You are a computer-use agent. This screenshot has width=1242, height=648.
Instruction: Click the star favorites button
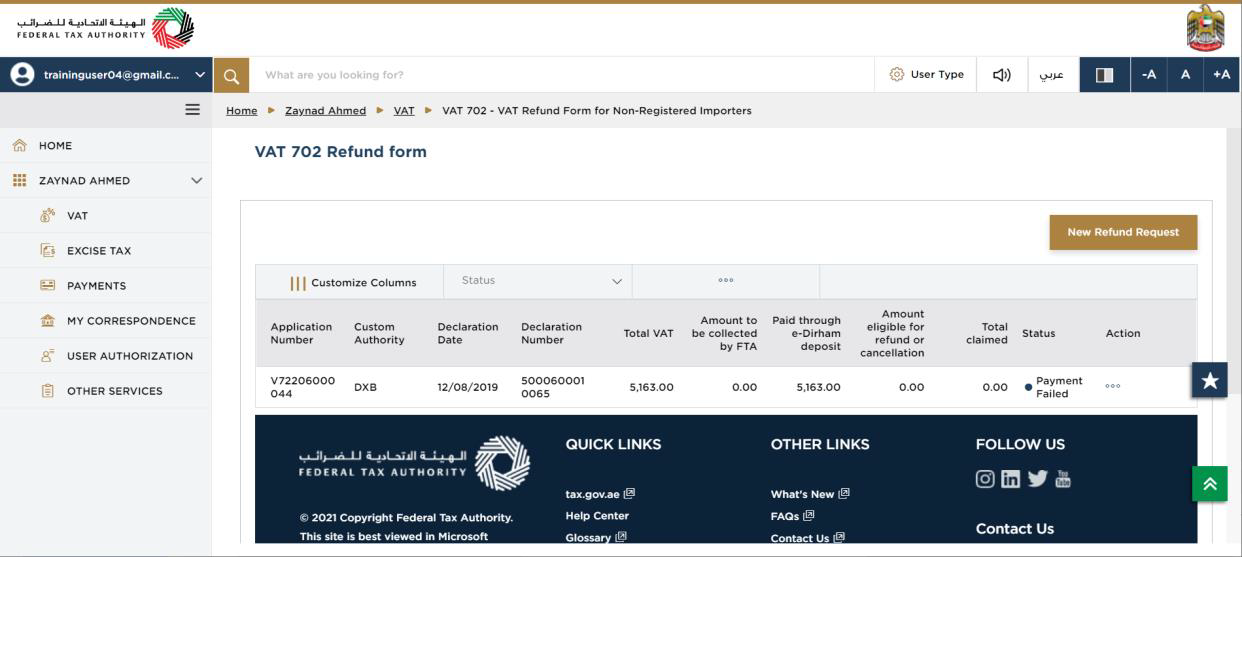[1210, 380]
